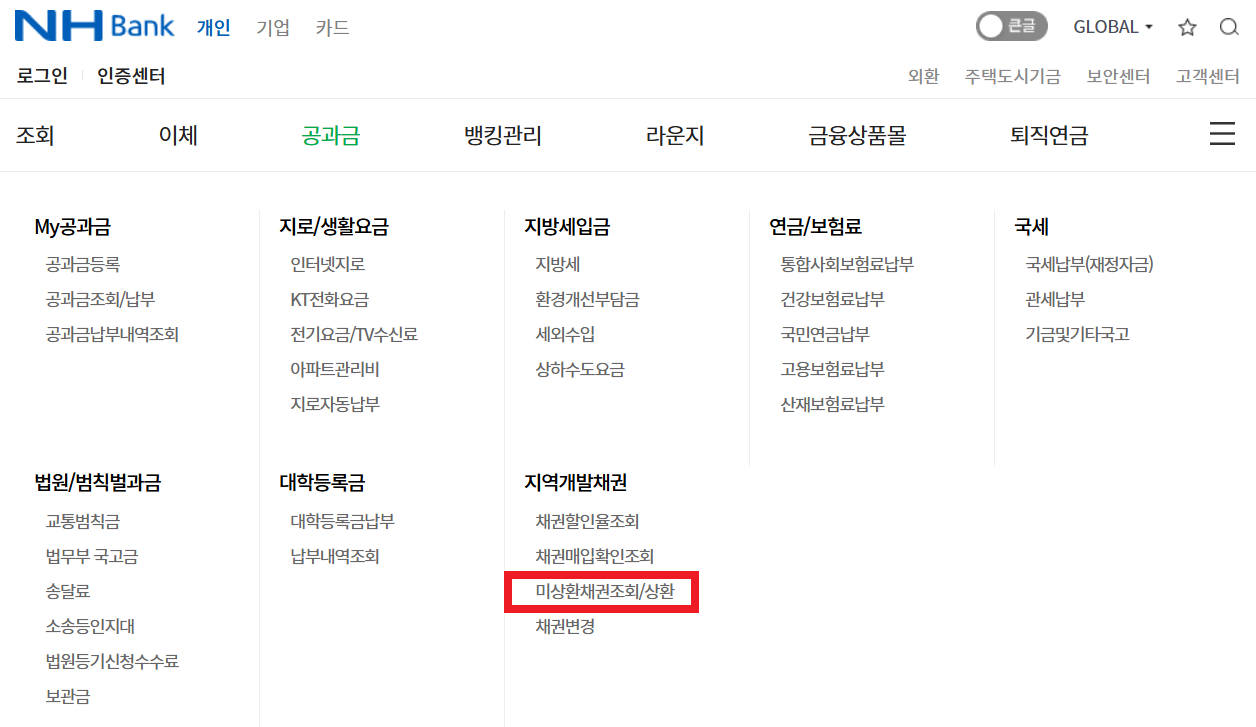The width and height of the screenshot is (1256, 727).
Task: Select the 퇴직연금 menu
Action: pos(1049,135)
